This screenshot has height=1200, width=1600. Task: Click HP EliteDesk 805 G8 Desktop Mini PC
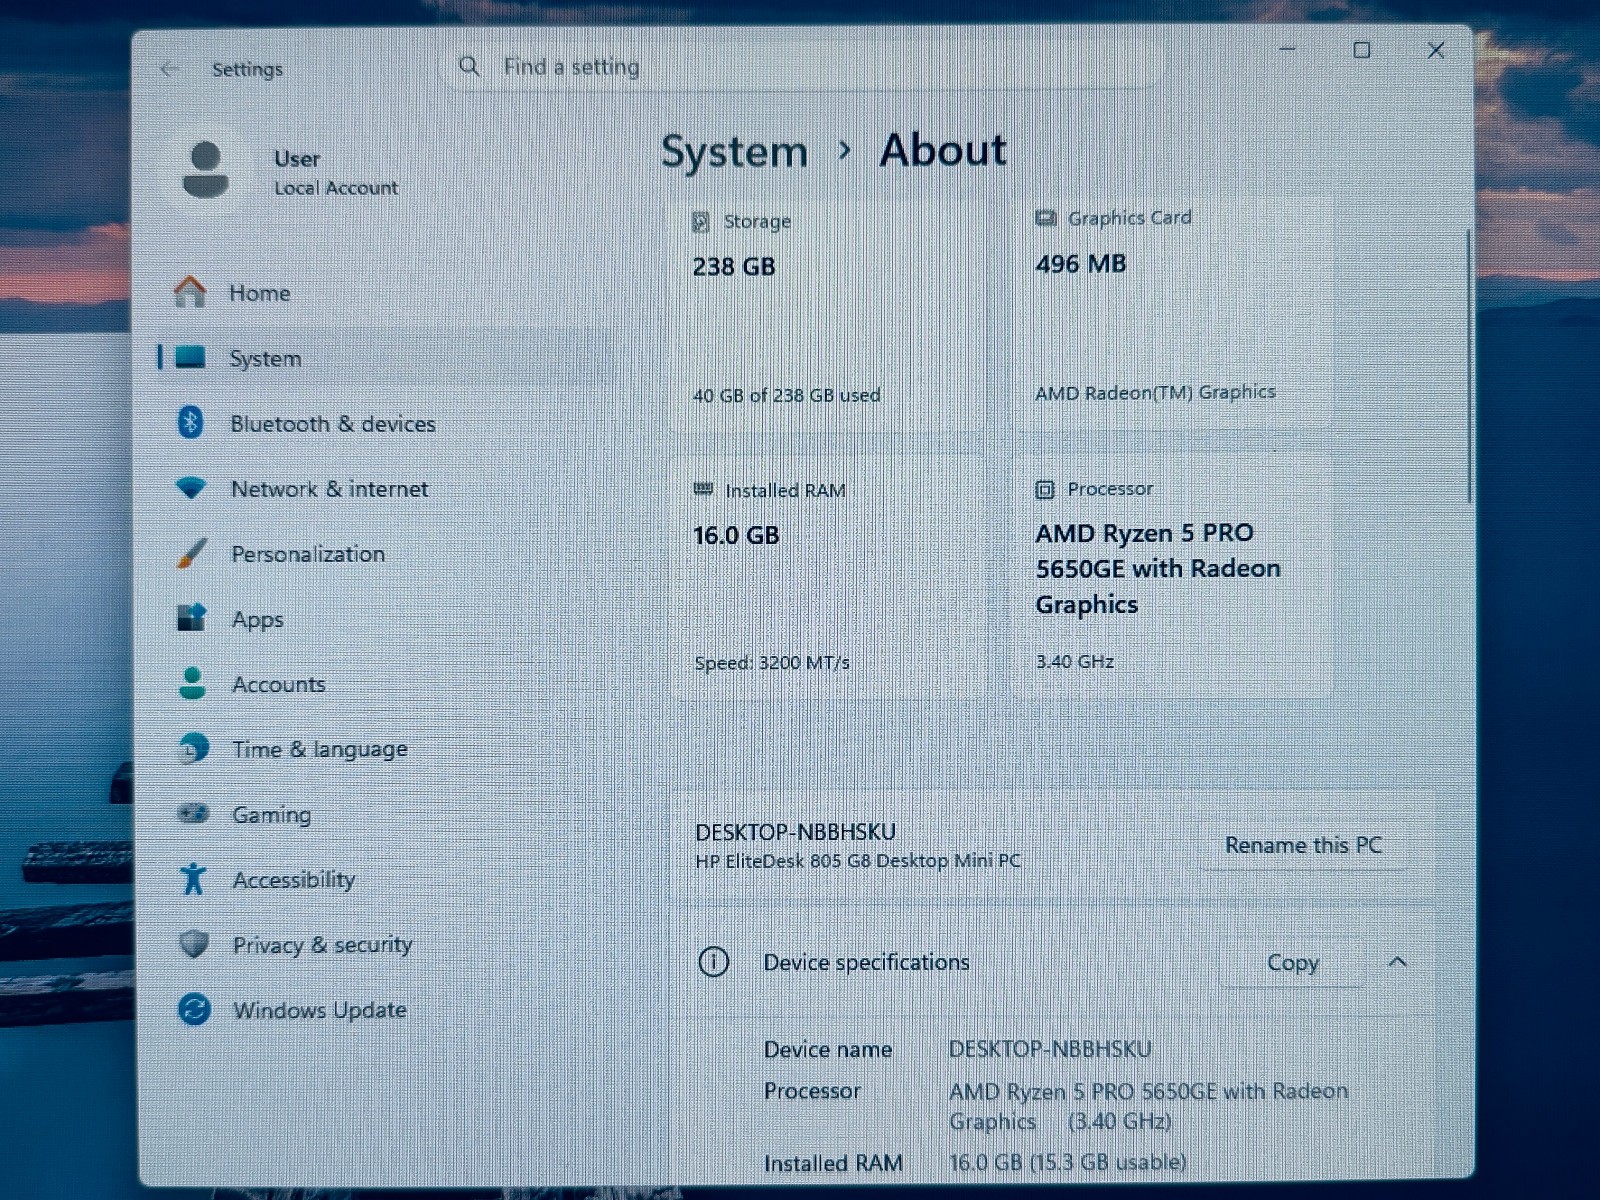pyautogui.click(x=858, y=861)
